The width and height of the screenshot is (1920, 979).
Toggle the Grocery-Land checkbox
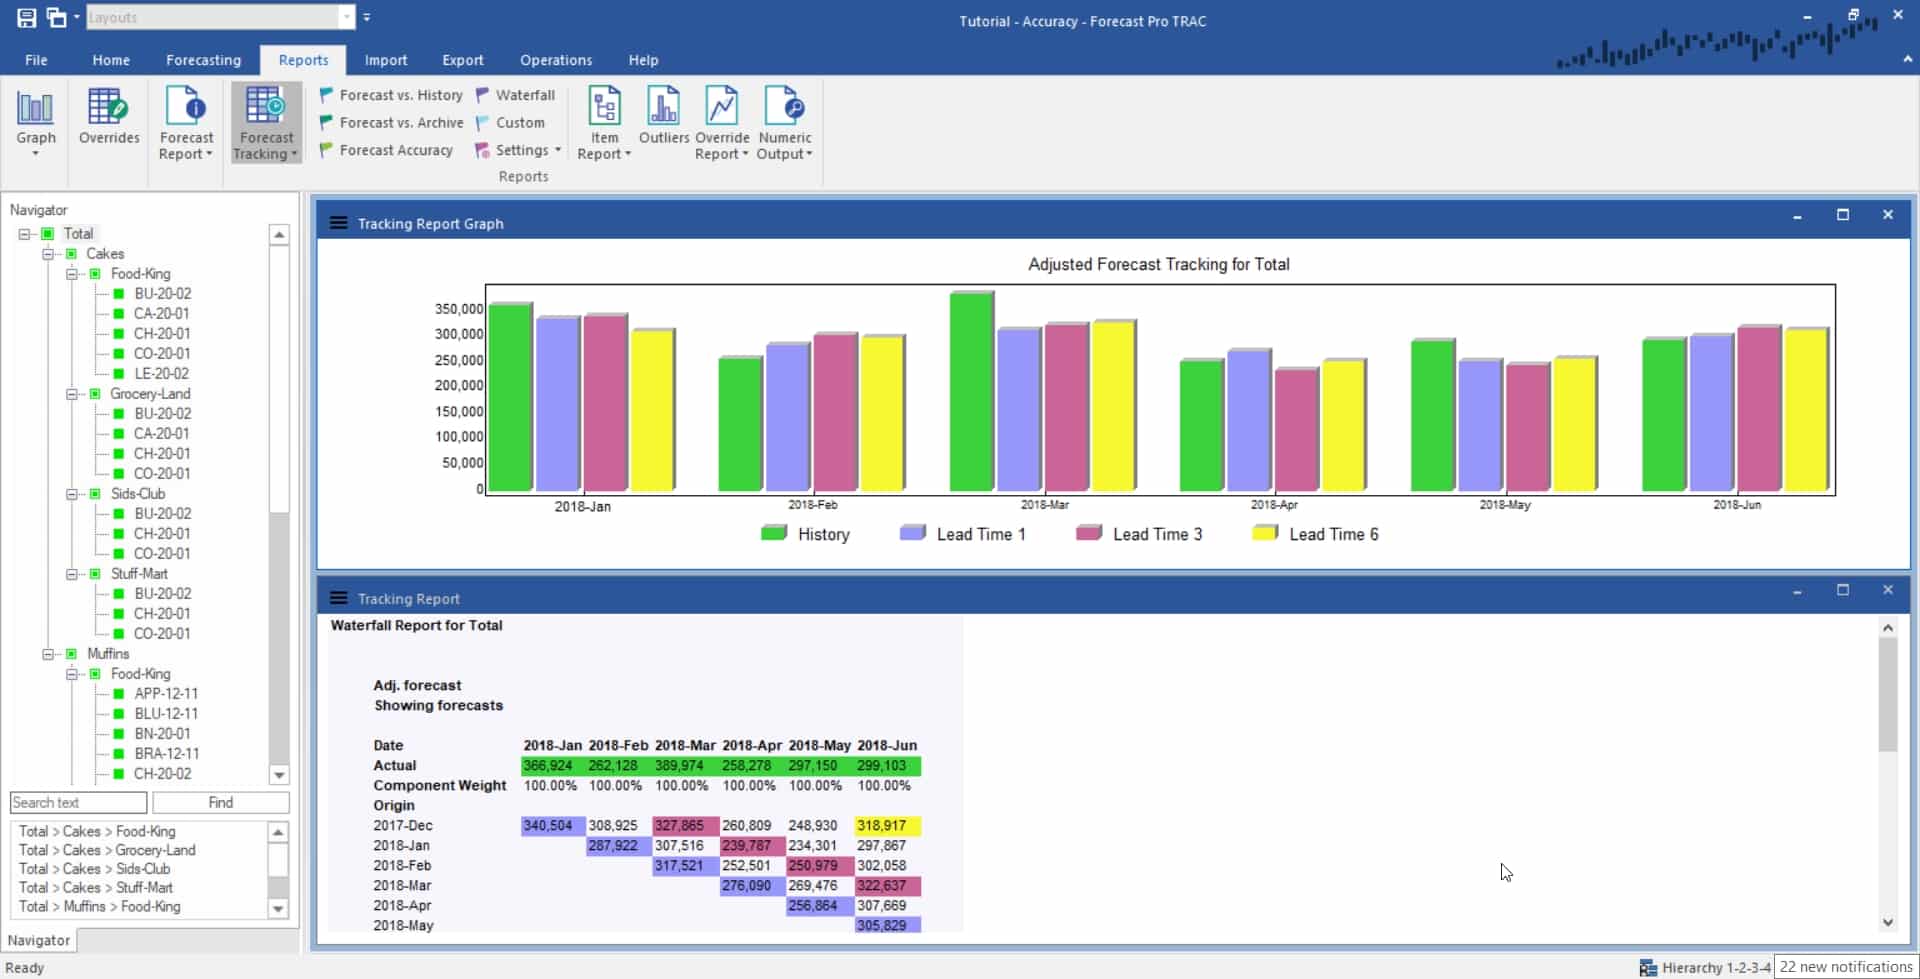pyautogui.click(x=95, y=393)
